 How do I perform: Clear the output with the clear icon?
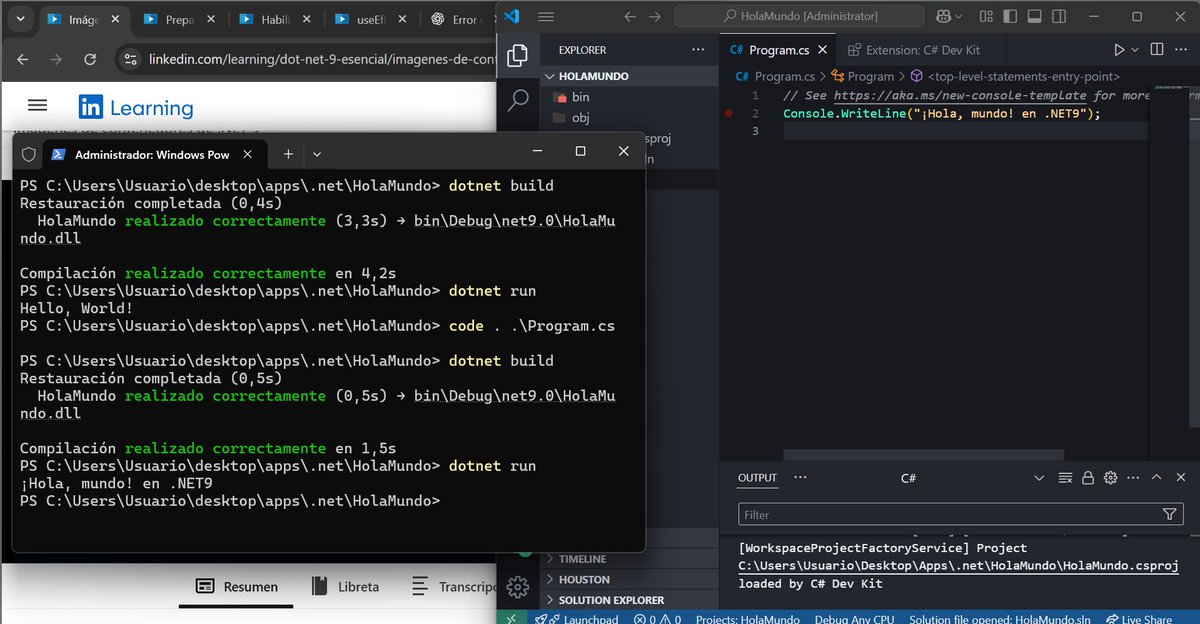(x=1066, y=478)
